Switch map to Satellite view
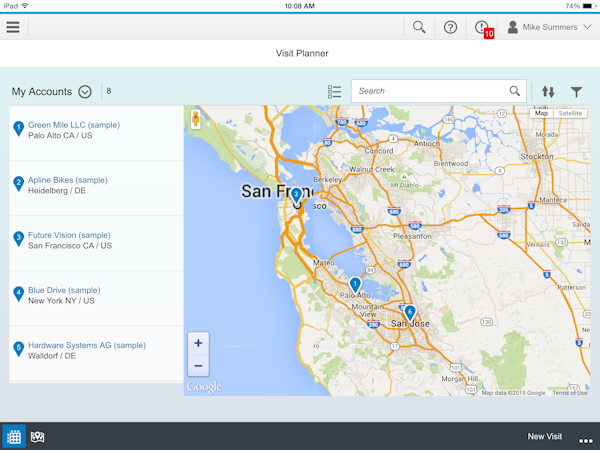 tap(570, 113)
